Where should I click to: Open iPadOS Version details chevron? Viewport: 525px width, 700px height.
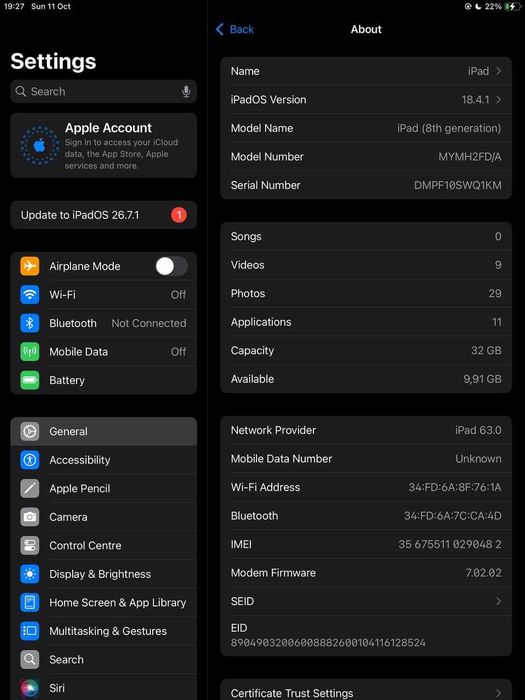(x=498, y=100)
